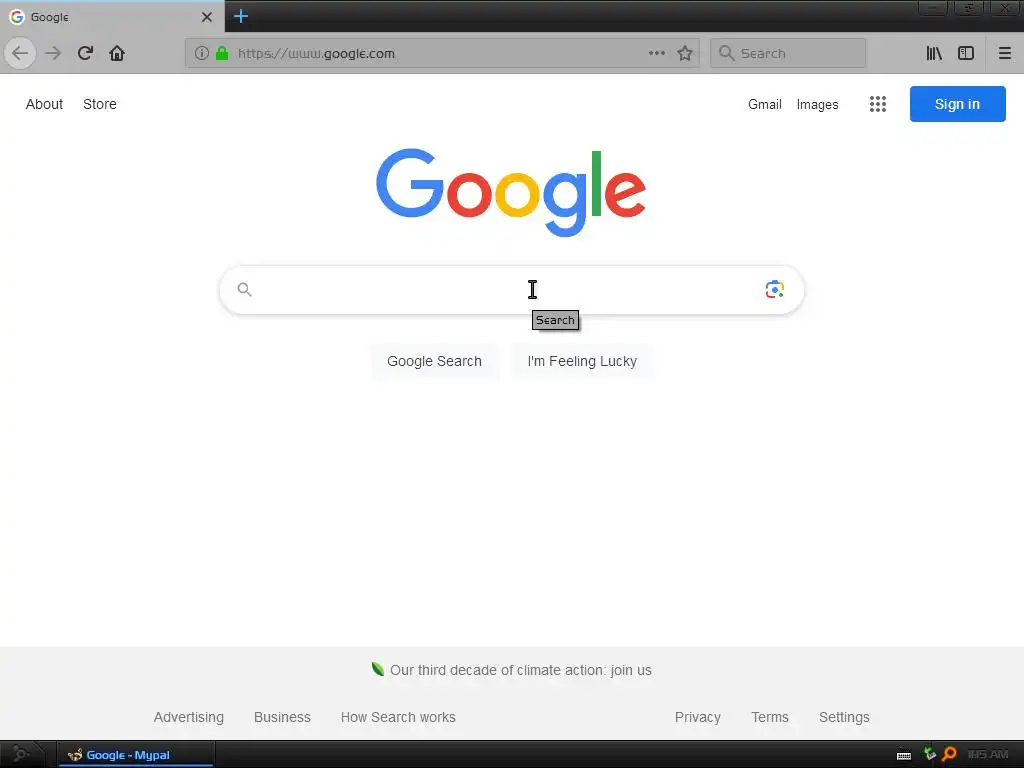This screenshot has height=768, width=1024.
Task: Open the Advertising footer link
Action: coord(189,717)
